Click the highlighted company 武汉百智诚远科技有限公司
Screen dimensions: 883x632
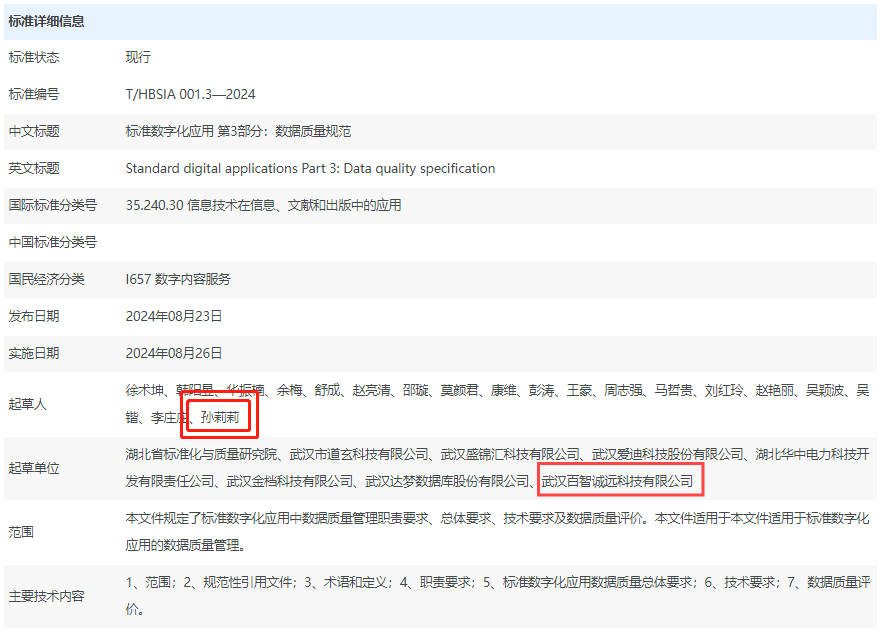pos(617,481)
